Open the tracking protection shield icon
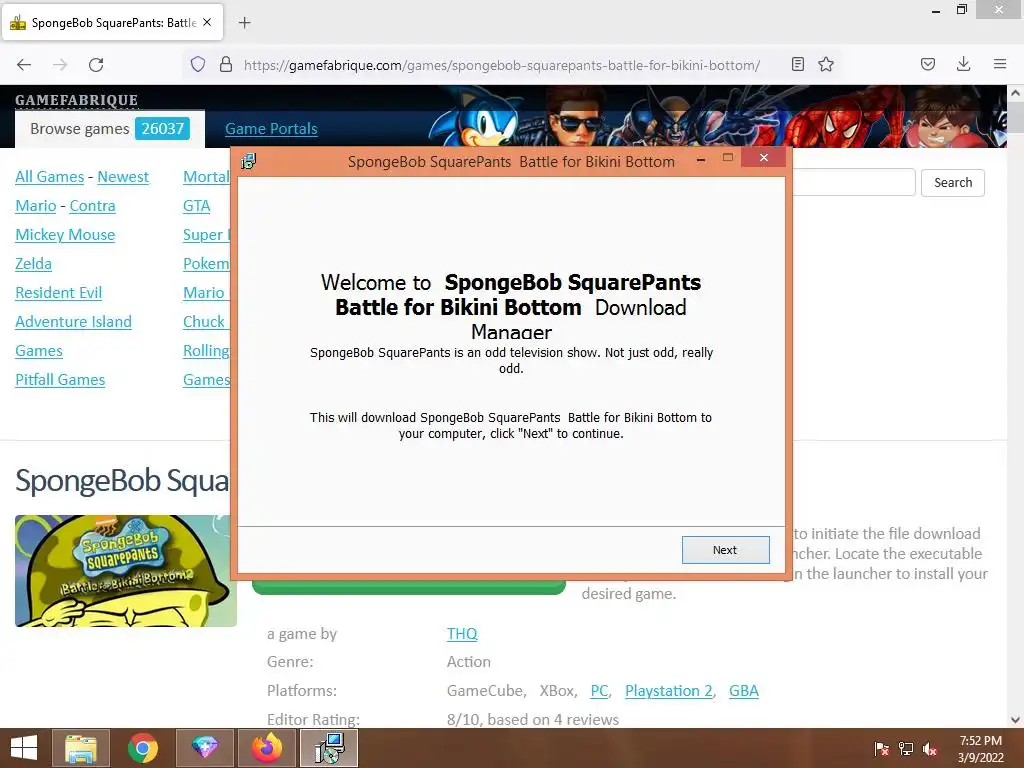Image resolution: width=1024 pixels, height=768 pixels. coord(198,64)
